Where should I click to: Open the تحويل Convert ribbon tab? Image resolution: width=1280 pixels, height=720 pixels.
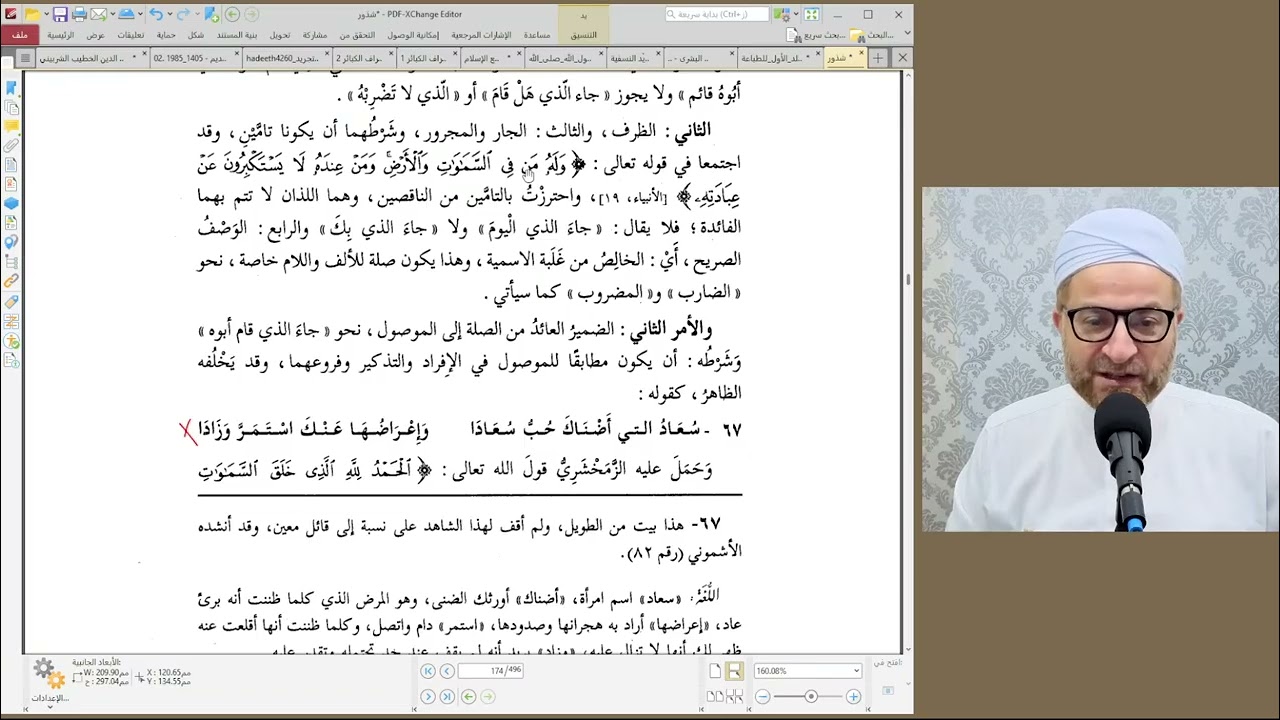tap(280, 35)
